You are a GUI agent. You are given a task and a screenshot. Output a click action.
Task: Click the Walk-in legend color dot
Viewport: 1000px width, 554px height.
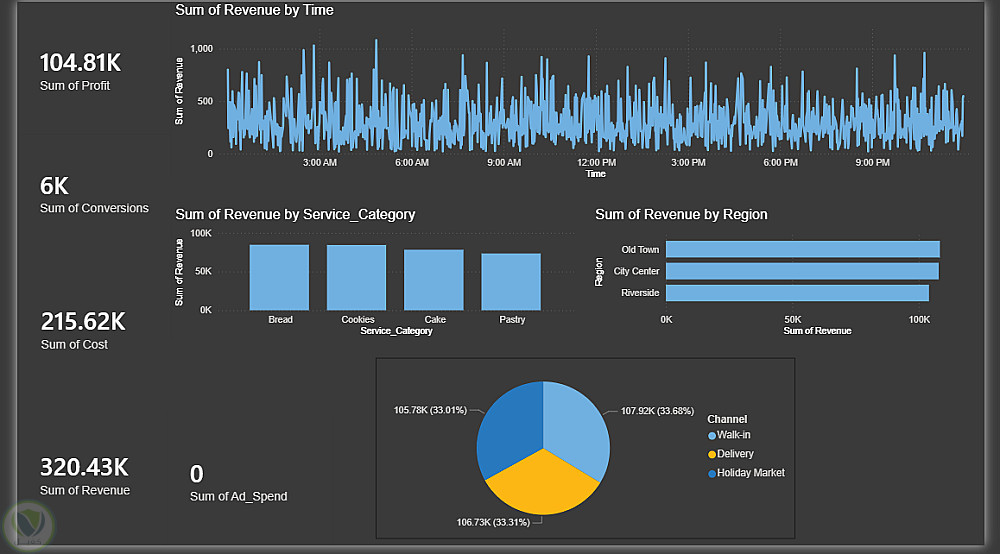pos(712,436)
